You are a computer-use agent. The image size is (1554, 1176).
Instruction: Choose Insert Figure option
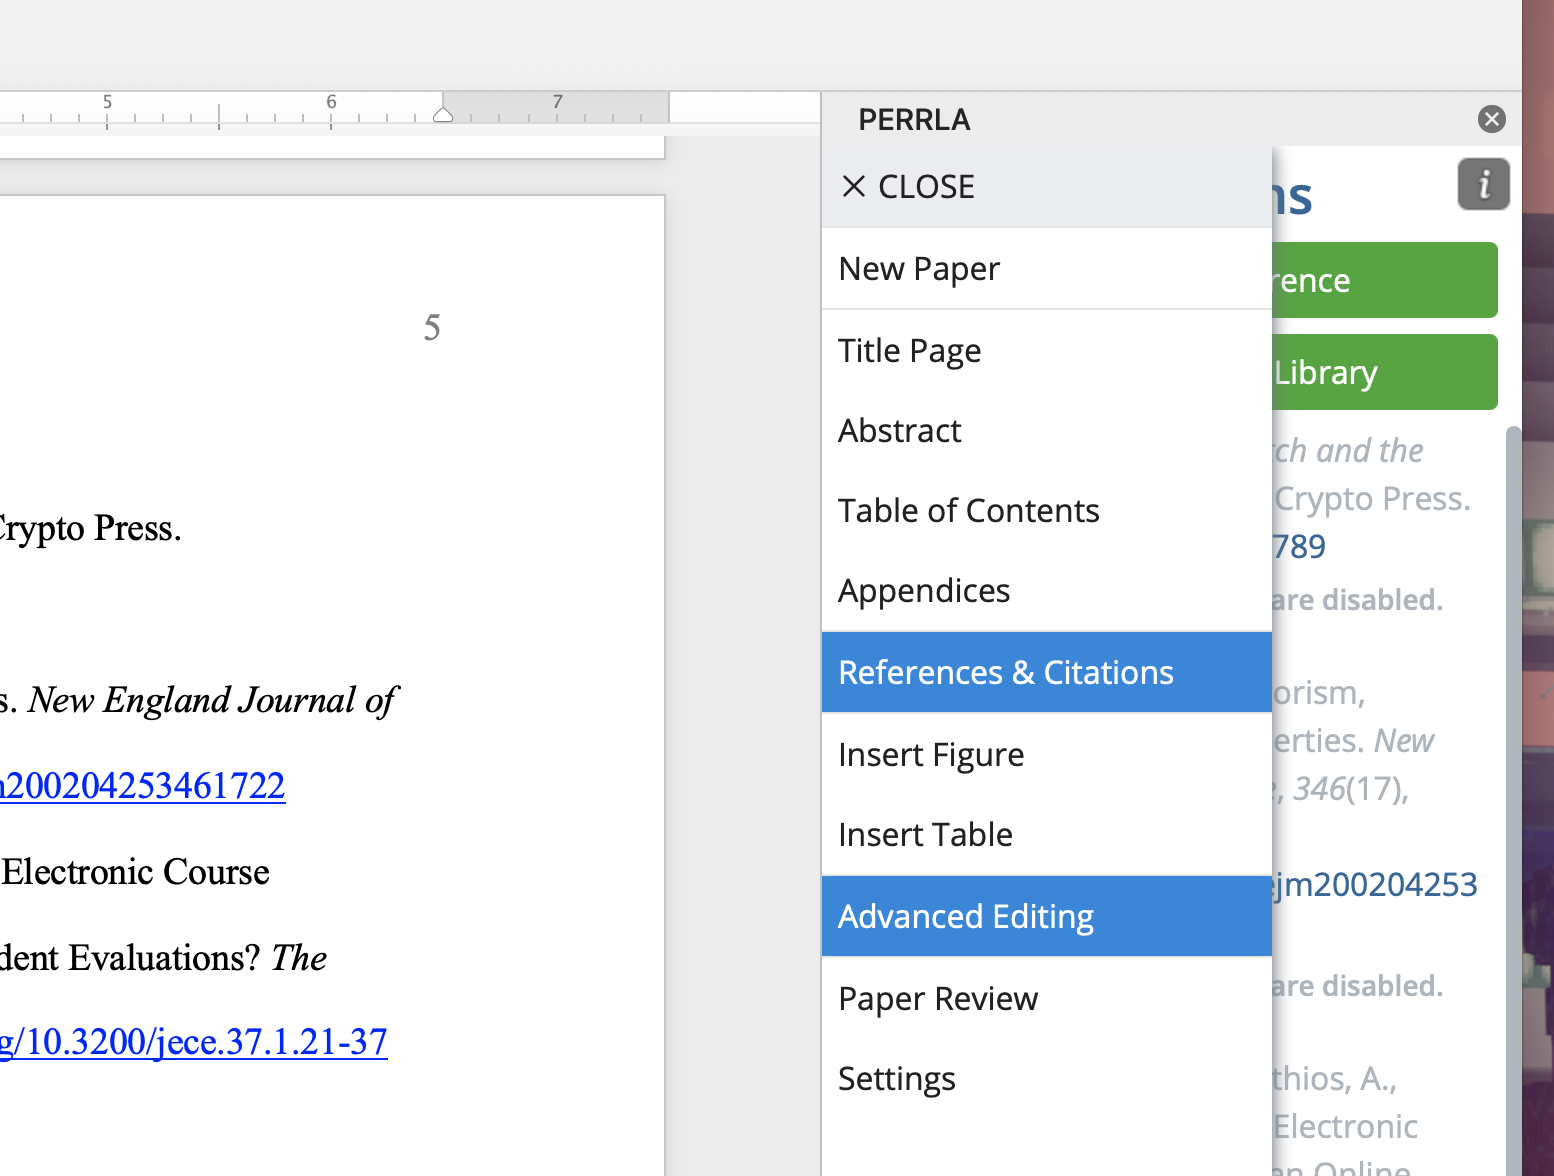click(x=1046, y=754)
